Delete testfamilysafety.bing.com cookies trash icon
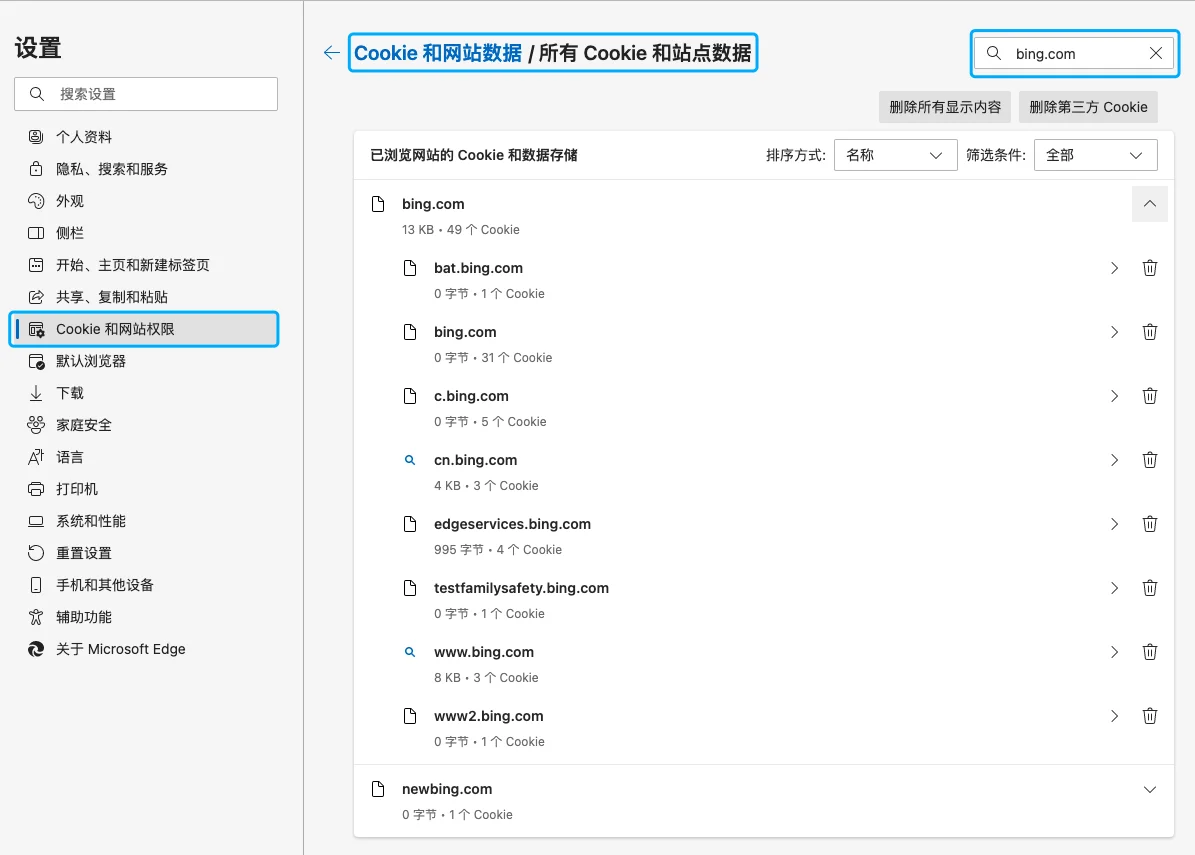The image size is (1195, 855). pyautogui.click(x=1149, y=588)
